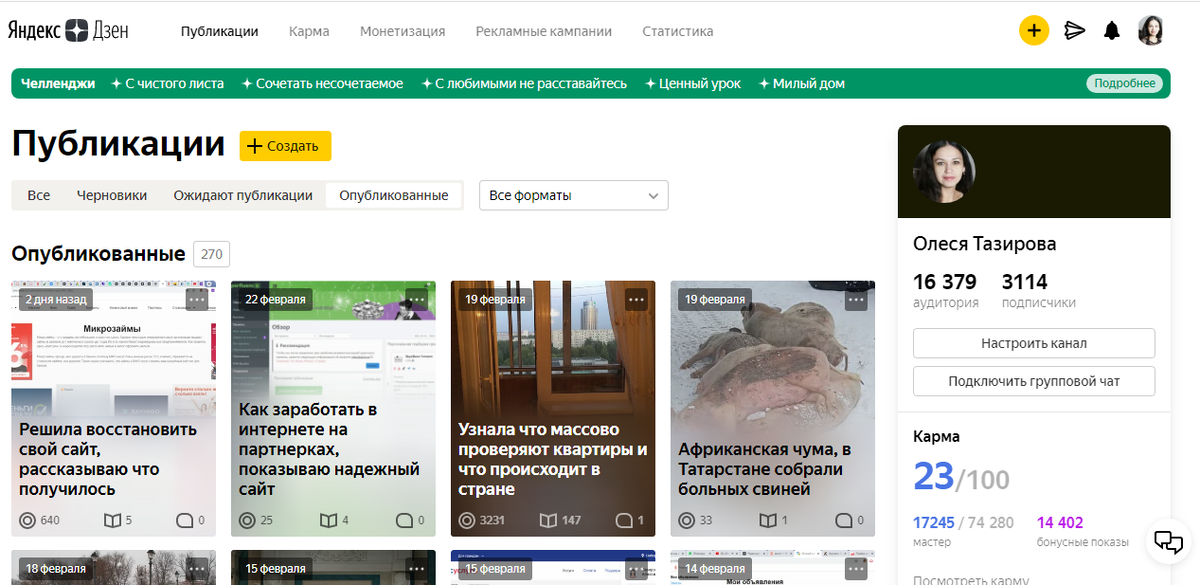This screenshot has height=585, width=1200.
Task: Click views icon showing 25
Action: click(248, 520)
